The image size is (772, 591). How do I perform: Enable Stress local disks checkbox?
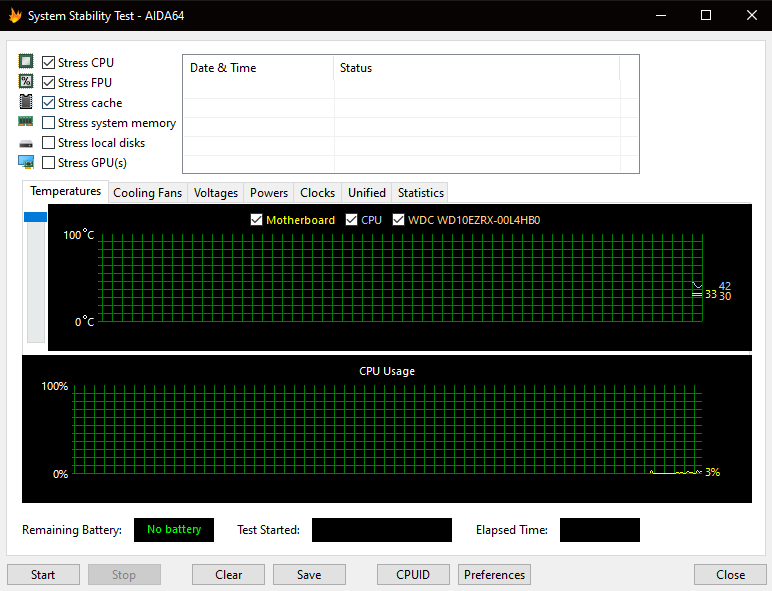tap(48, 142)
